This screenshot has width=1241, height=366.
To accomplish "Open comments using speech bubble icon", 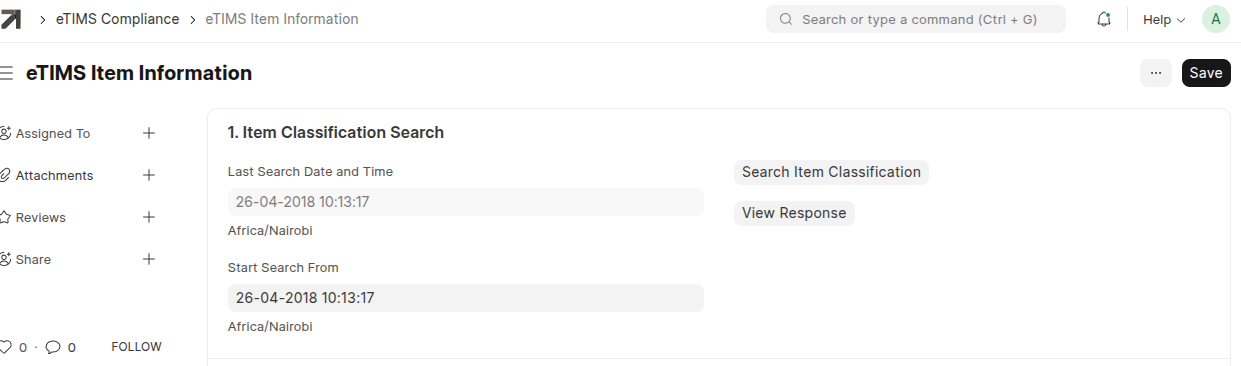I will pos(53,347).
